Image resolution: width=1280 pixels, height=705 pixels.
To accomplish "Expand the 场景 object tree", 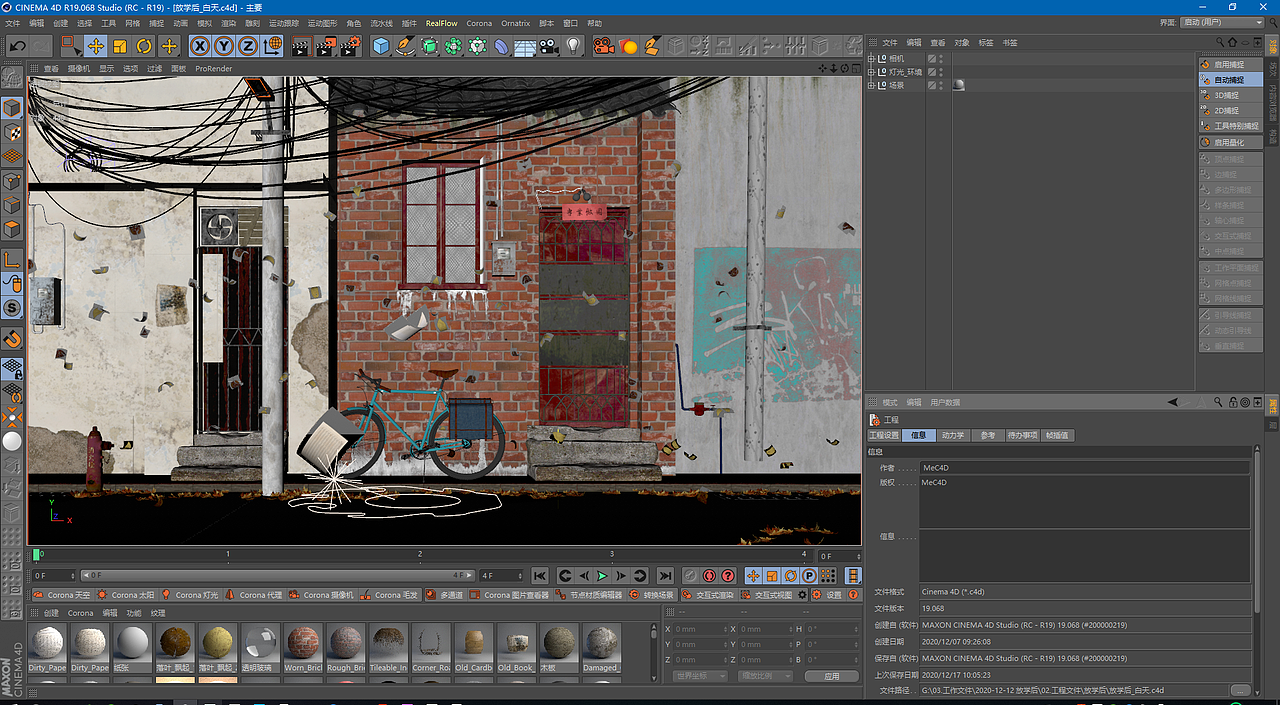I will (x=871, y=85).
